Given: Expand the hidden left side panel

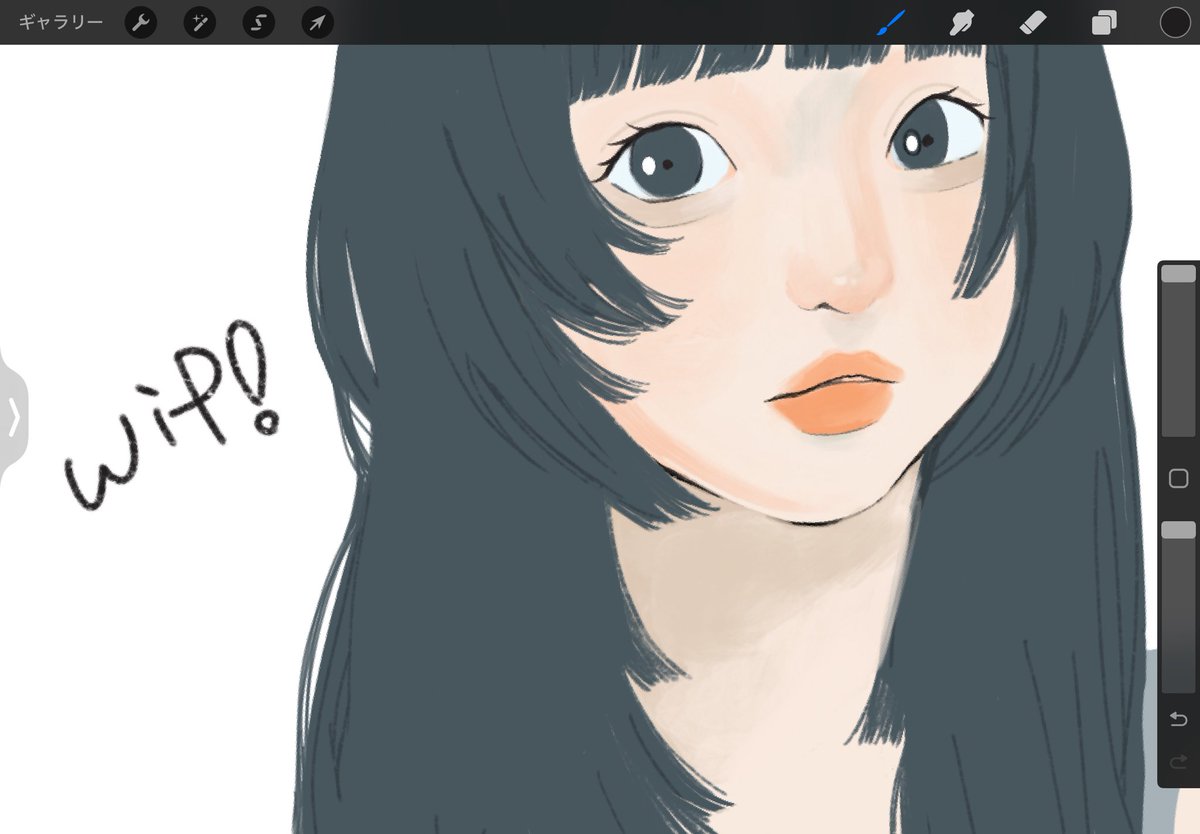Looking at the screenshot, I should (14, 417).
